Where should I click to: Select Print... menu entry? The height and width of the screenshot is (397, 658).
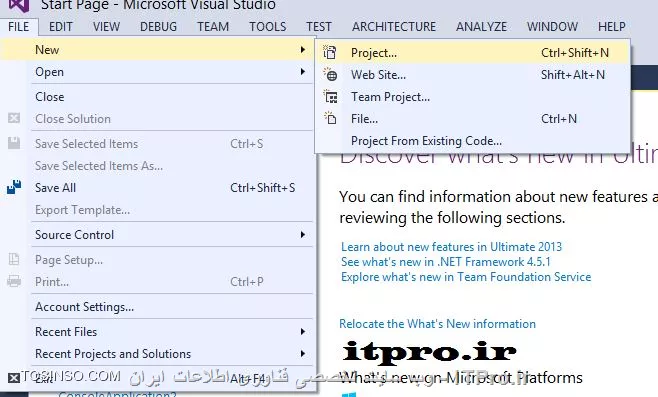pos(157,282)
